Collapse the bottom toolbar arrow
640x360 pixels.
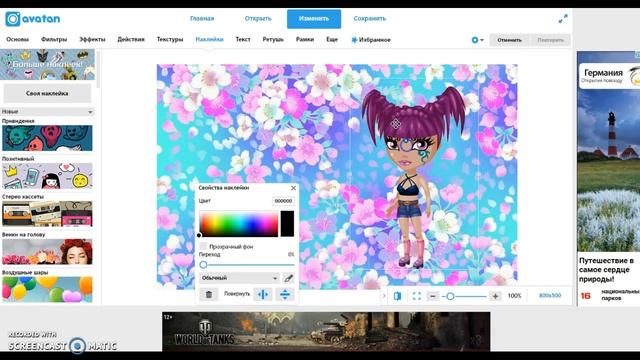tap(384, 296)
